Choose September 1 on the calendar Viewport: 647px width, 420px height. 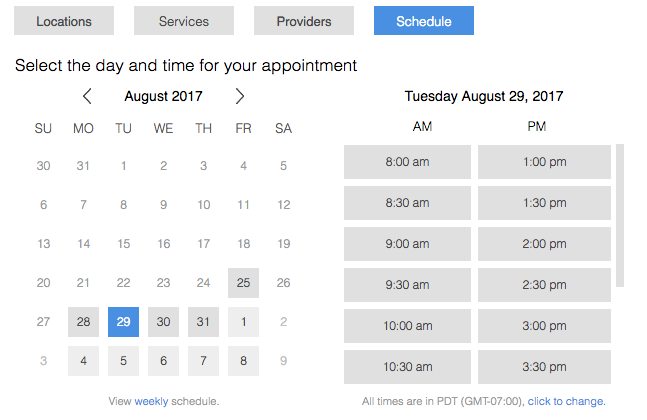(243, 322)
